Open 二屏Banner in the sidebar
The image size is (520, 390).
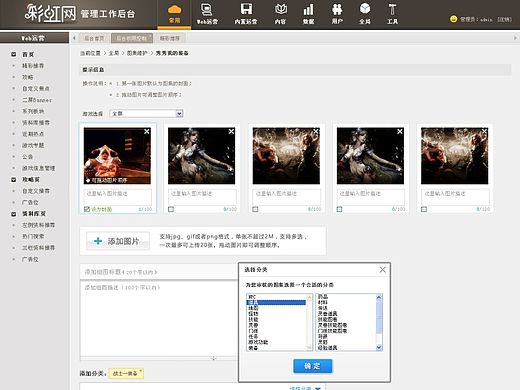tap(37, 100)
